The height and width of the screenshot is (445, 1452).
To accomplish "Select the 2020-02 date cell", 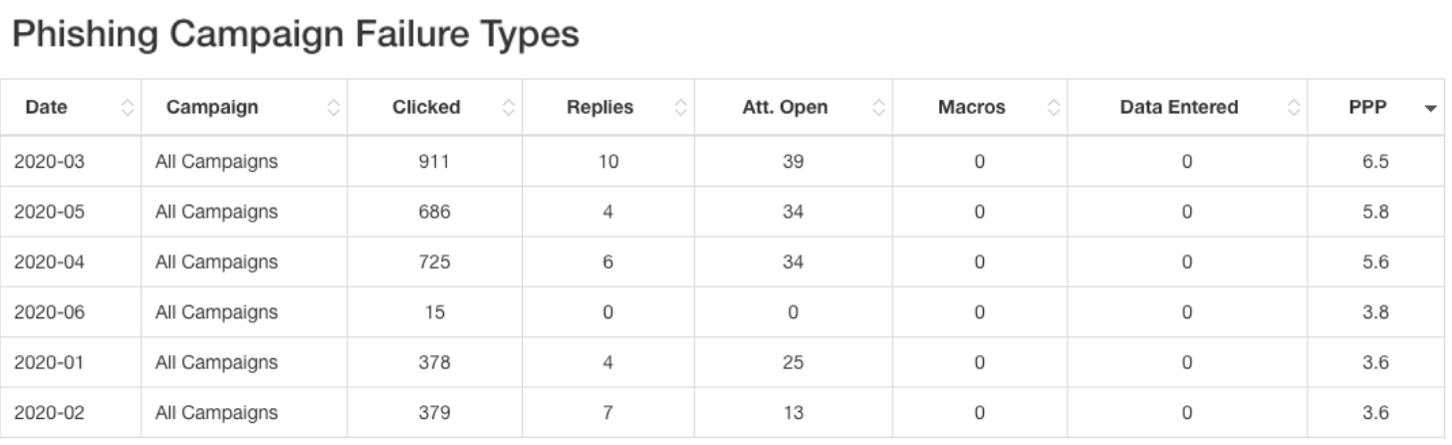I will tap(49, 412).
